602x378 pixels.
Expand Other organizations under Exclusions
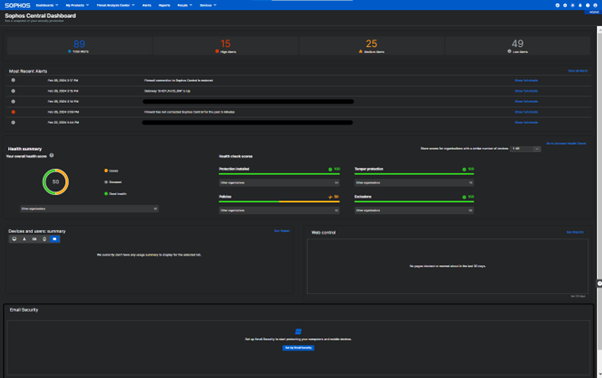pyautogui.click(x=414, y=210)
